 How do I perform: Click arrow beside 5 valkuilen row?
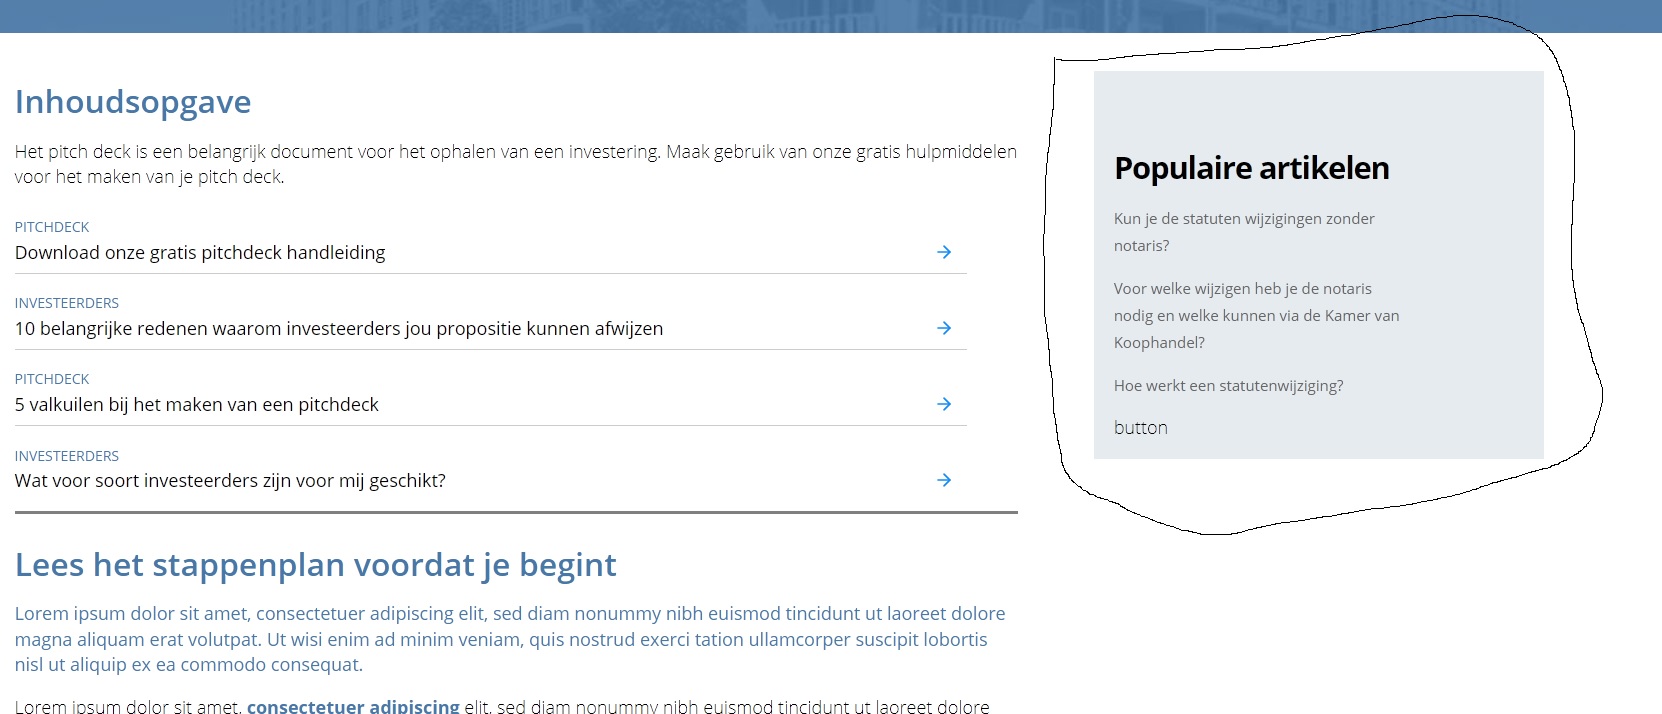[944, 404]
